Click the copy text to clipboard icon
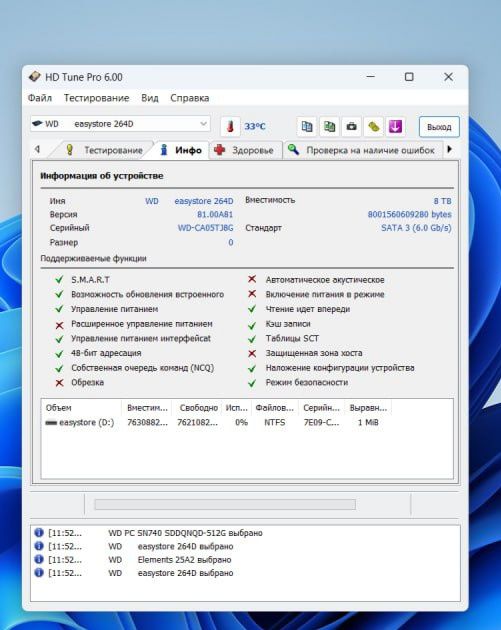Image resolution: width=501 pixels, height=630 pixels. pyautogui.click(x=307, y=127)
